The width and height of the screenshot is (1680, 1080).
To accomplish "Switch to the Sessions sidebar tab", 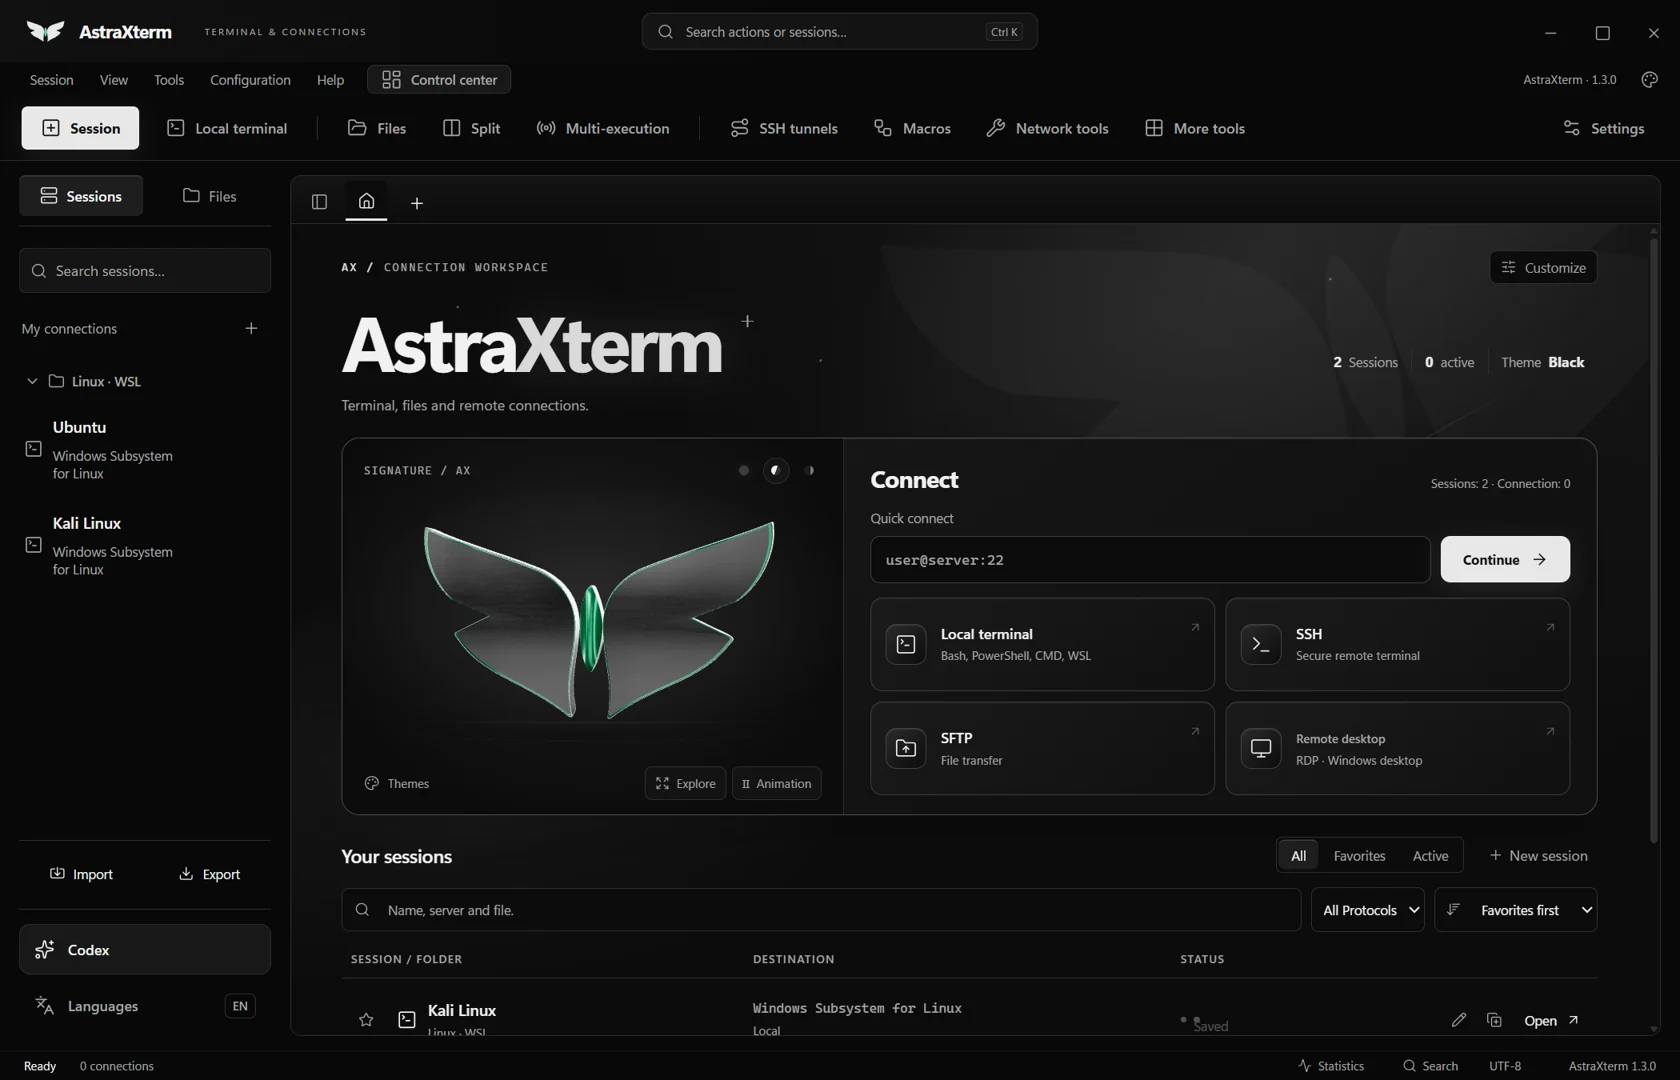I will [81, 196].
